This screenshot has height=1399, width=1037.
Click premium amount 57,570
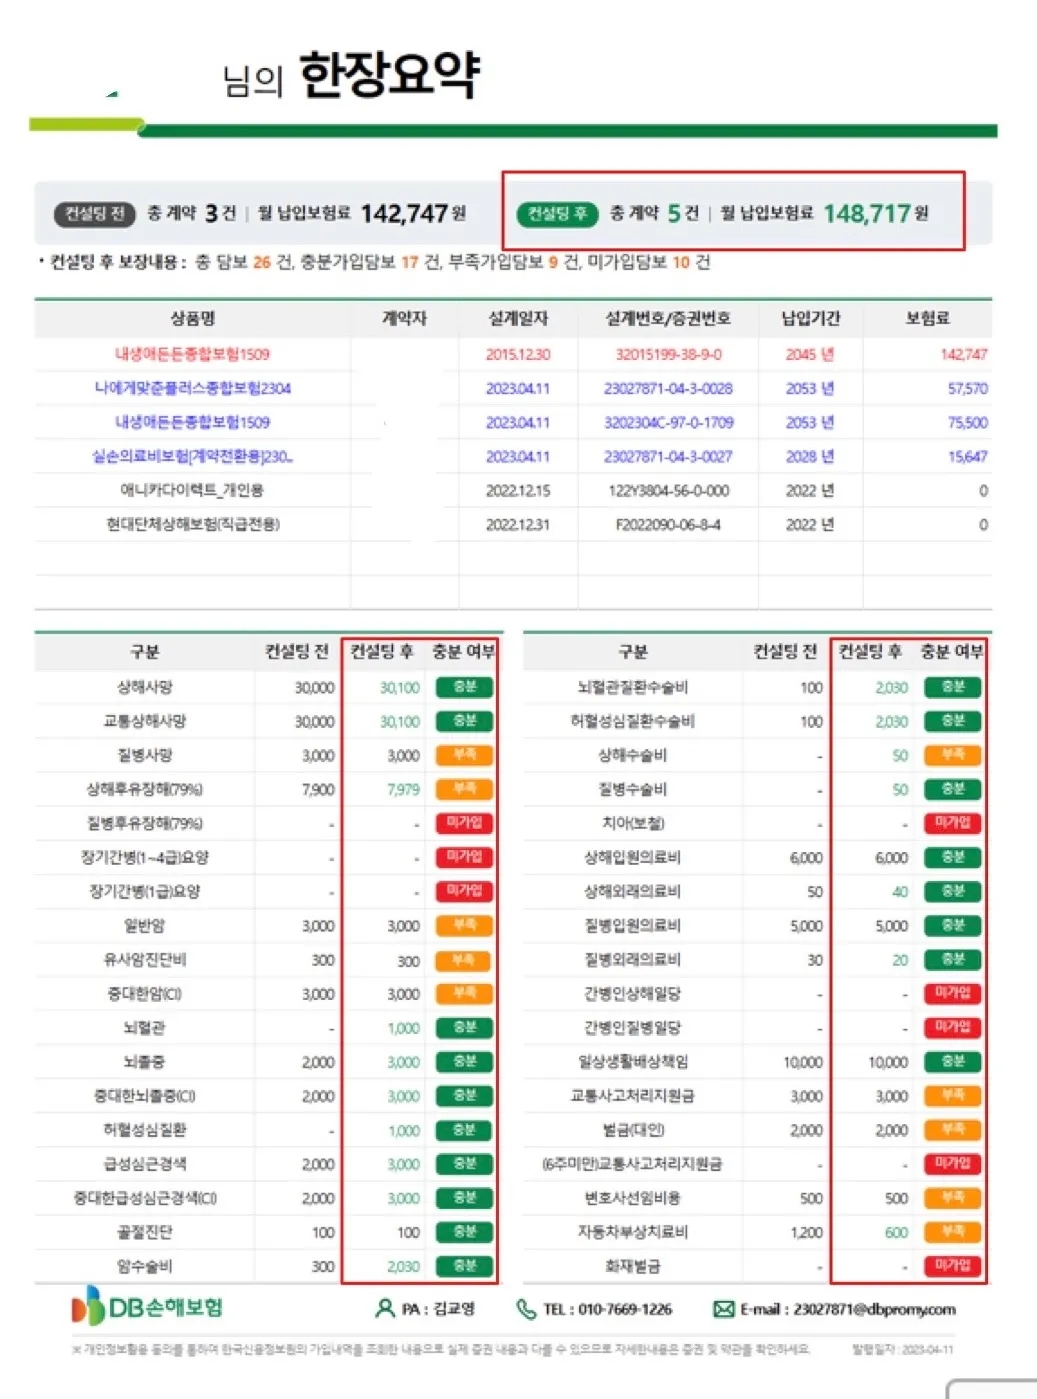967,388
